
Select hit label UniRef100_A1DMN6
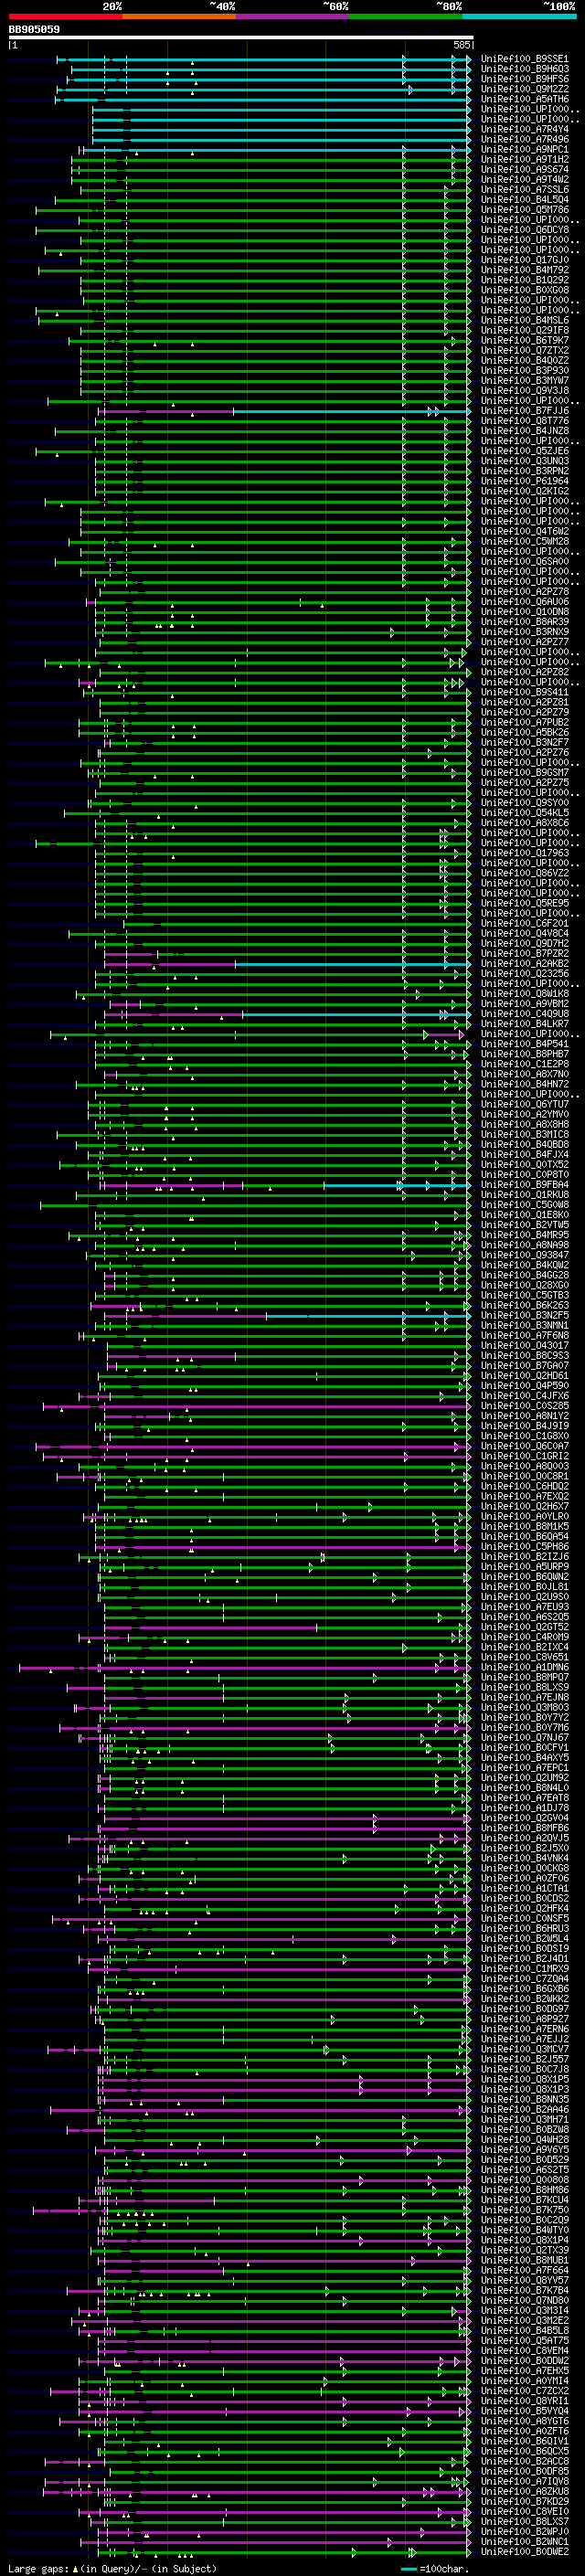(x=525, y=1667)
